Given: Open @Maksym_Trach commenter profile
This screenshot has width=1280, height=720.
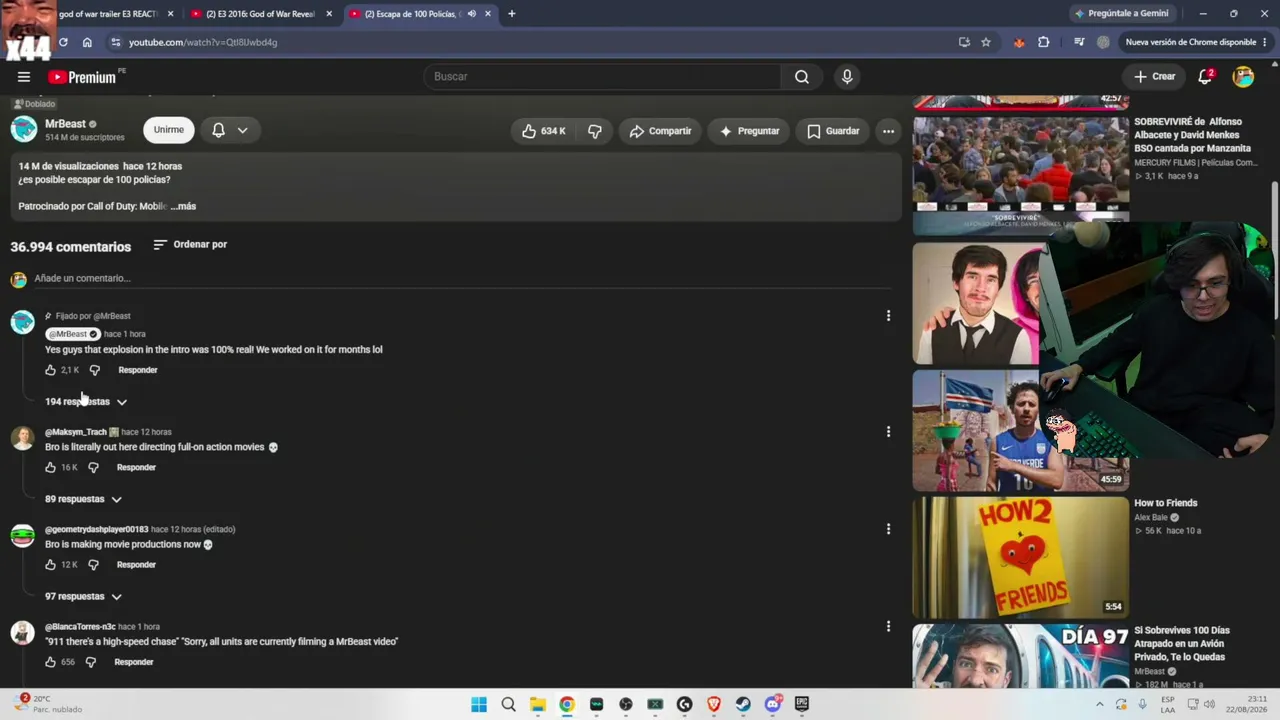Looking at the screenshot, I should click(76, 432).
